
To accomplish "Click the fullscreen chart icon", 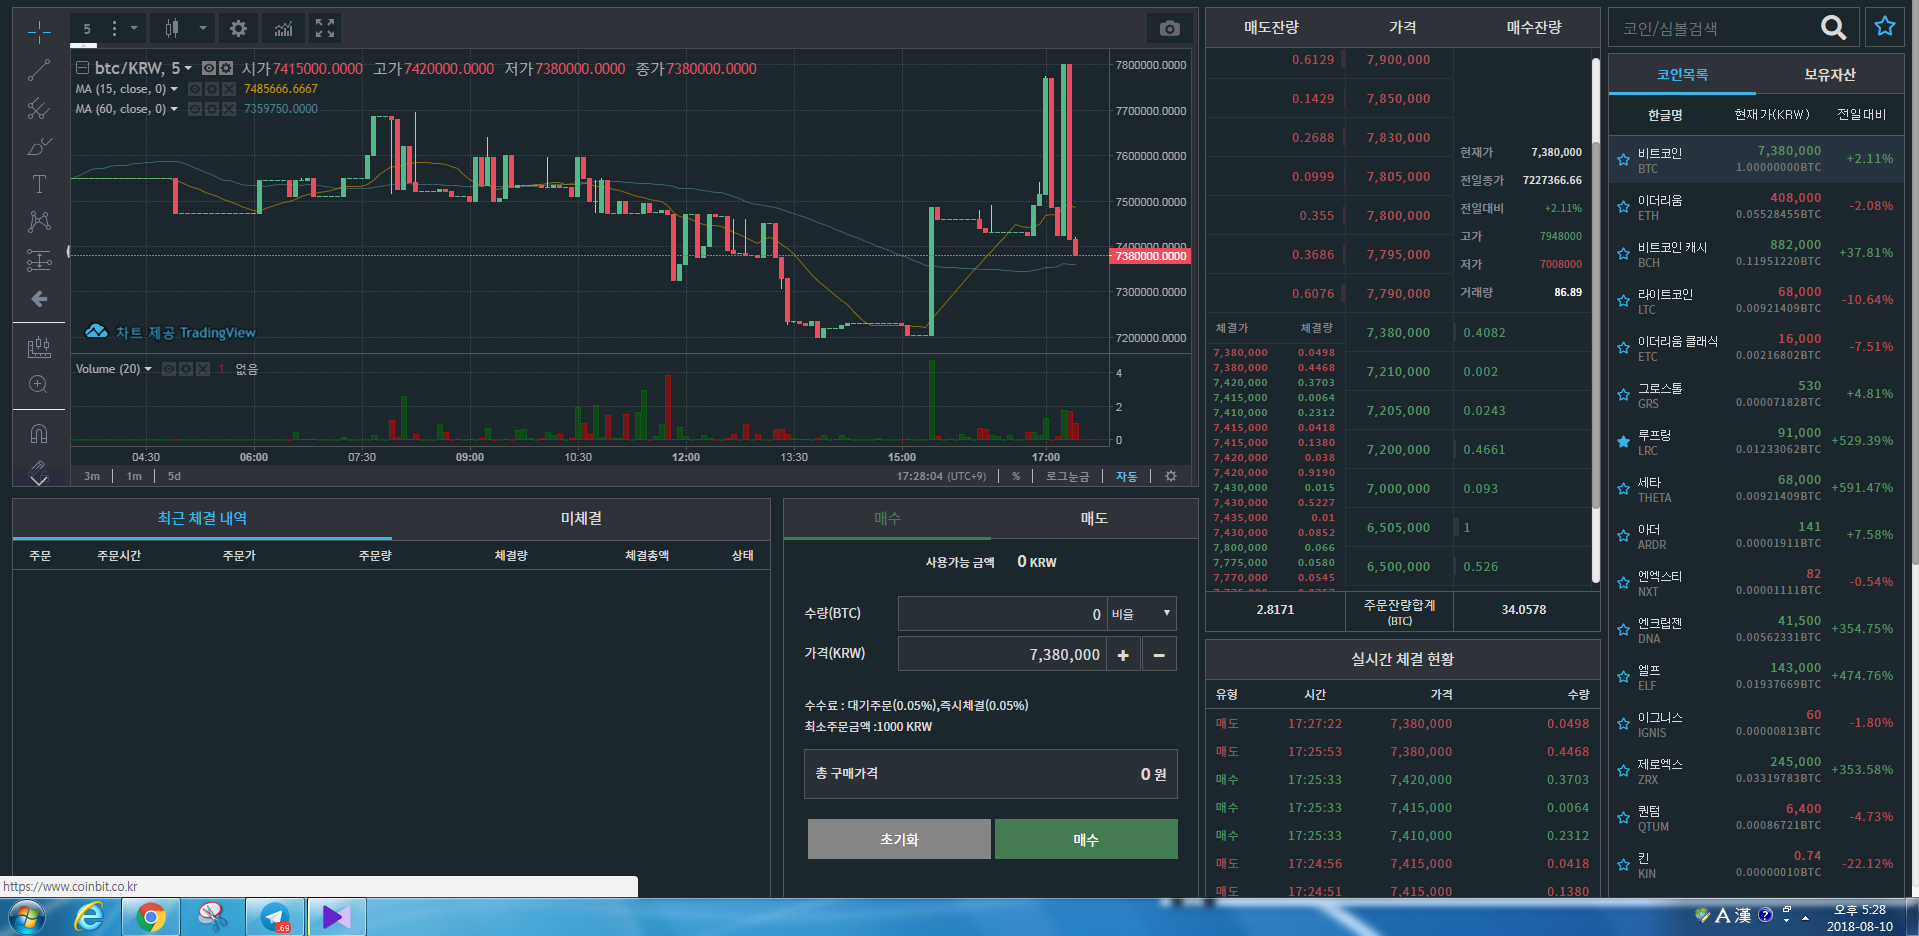I will 325,28.
